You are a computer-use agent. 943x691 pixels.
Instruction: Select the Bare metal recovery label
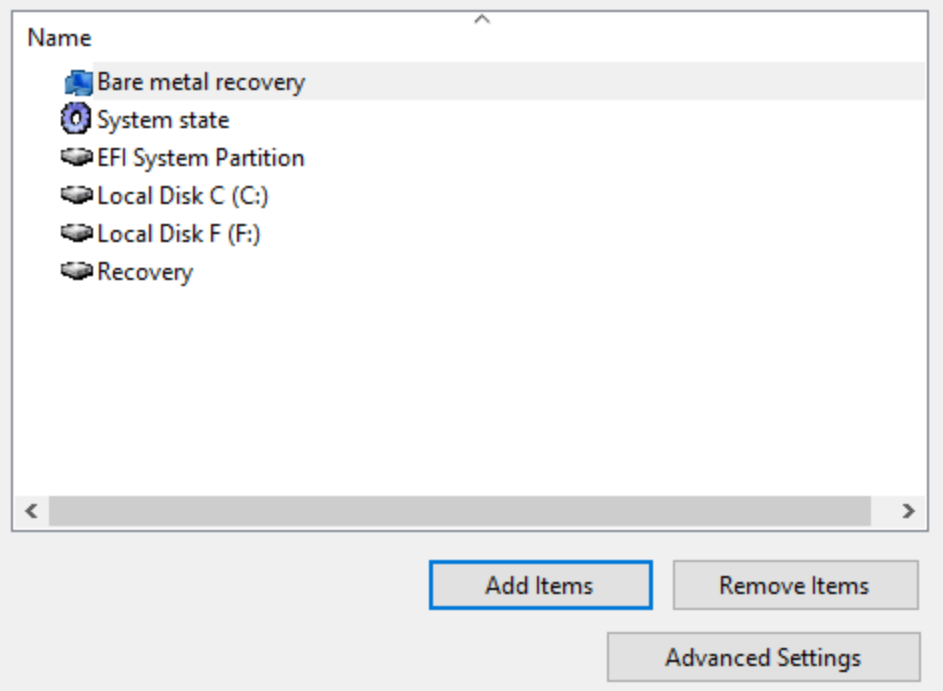click(200, 82)
